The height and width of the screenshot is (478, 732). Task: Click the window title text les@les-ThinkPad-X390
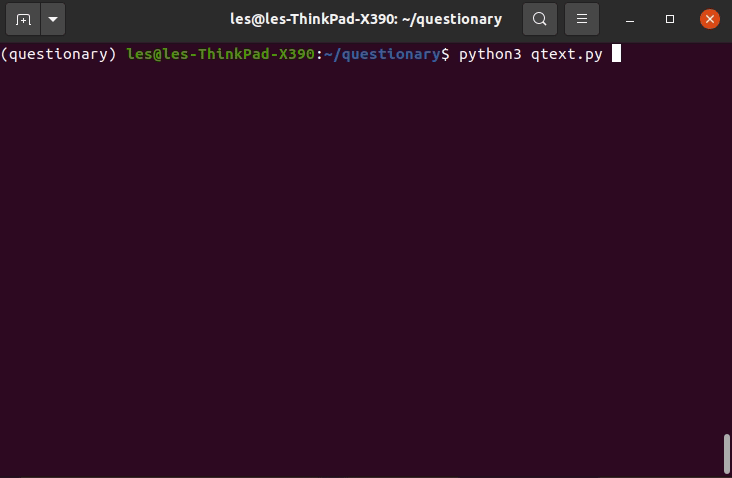tap(313, 19)
